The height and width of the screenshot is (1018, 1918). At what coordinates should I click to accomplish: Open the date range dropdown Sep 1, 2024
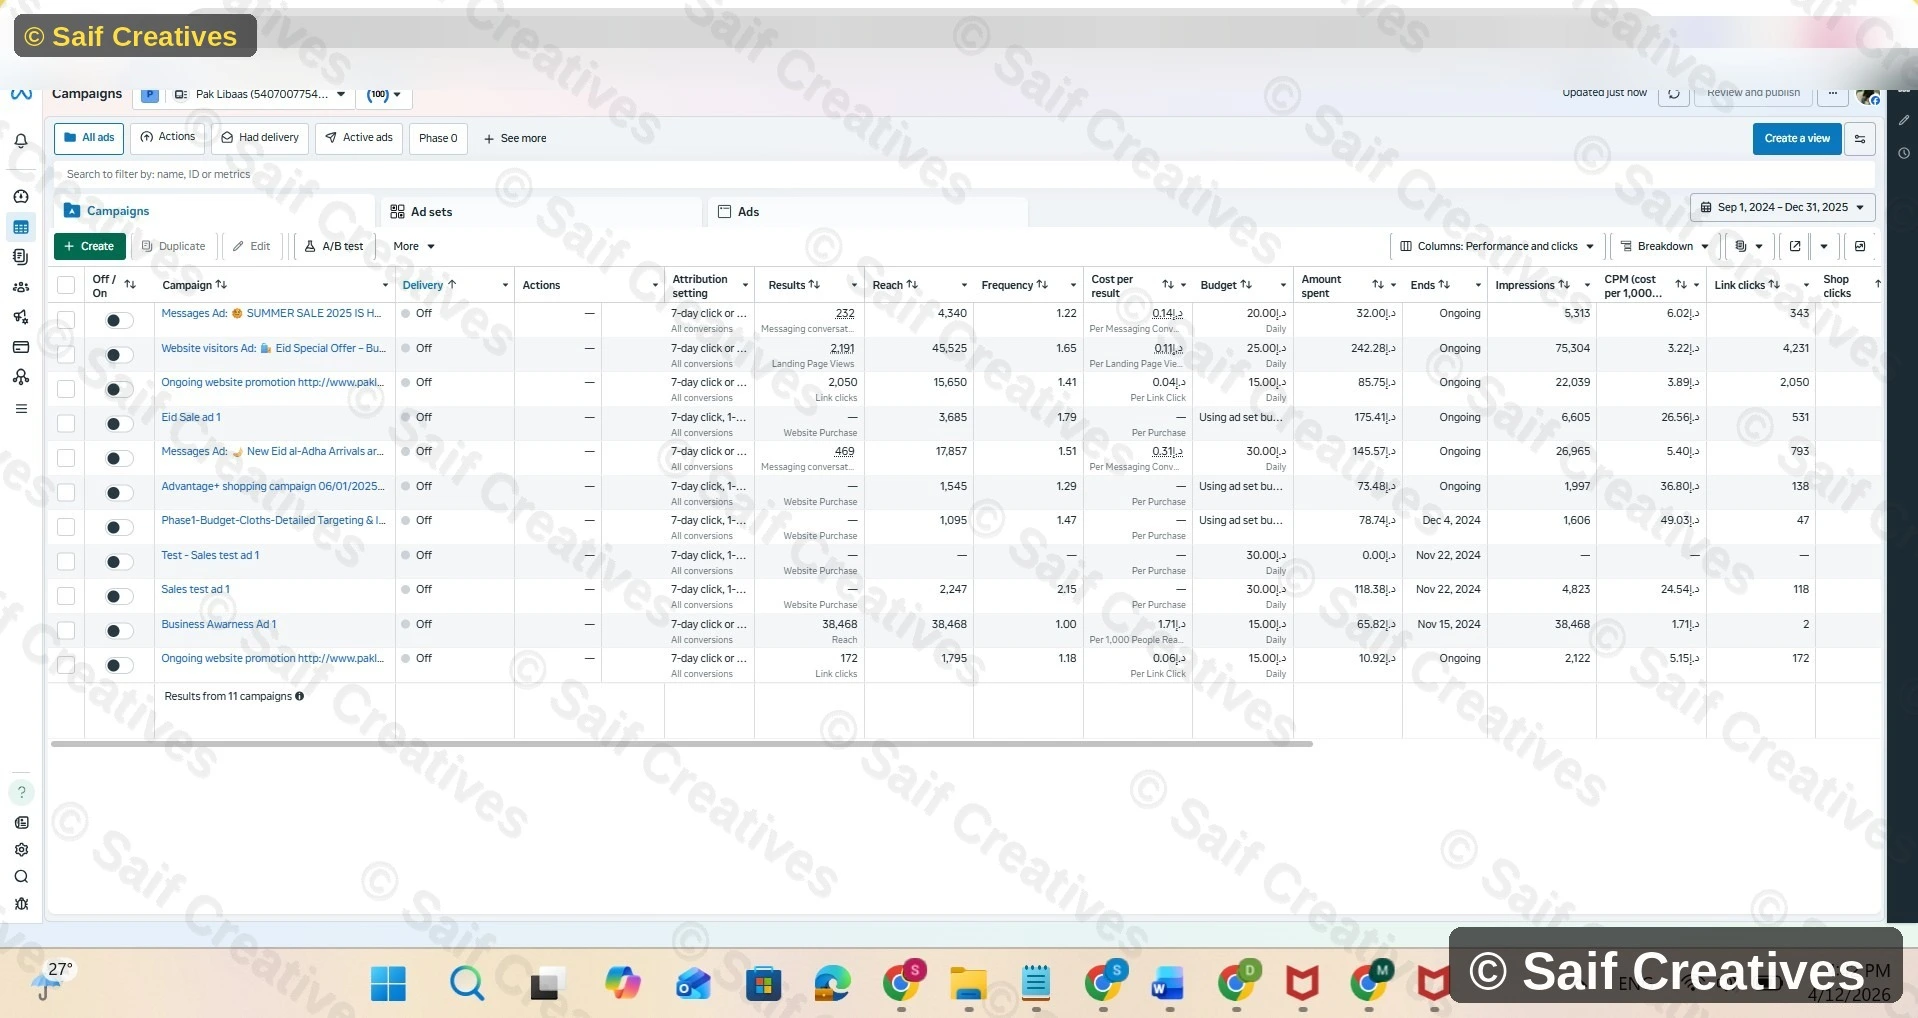coord(1782,208)
